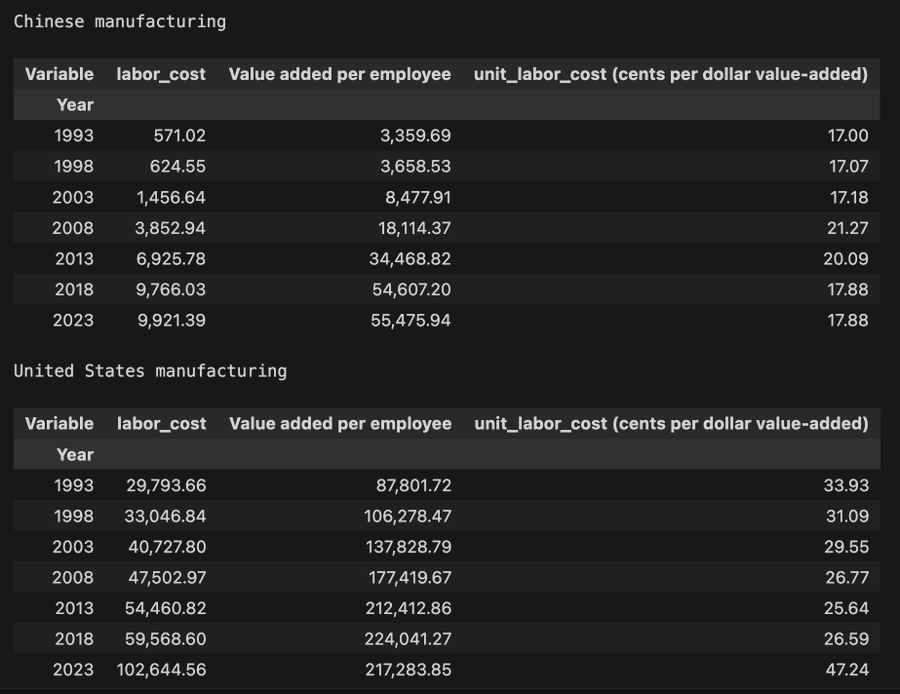The image size is (900, 694).
Task: Click unit labor cost value 20.09
Action: (x=846, y=259)
